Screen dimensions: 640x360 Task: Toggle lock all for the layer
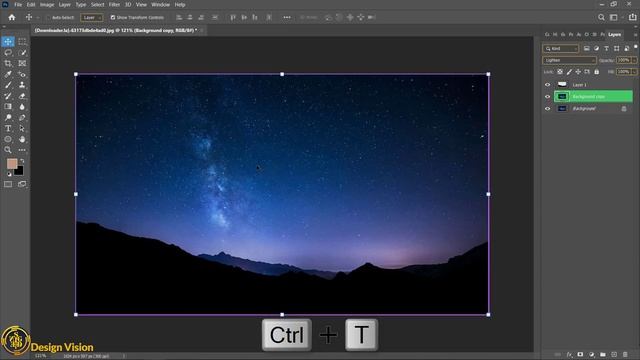pyautogui.click(x=596, y=72)
